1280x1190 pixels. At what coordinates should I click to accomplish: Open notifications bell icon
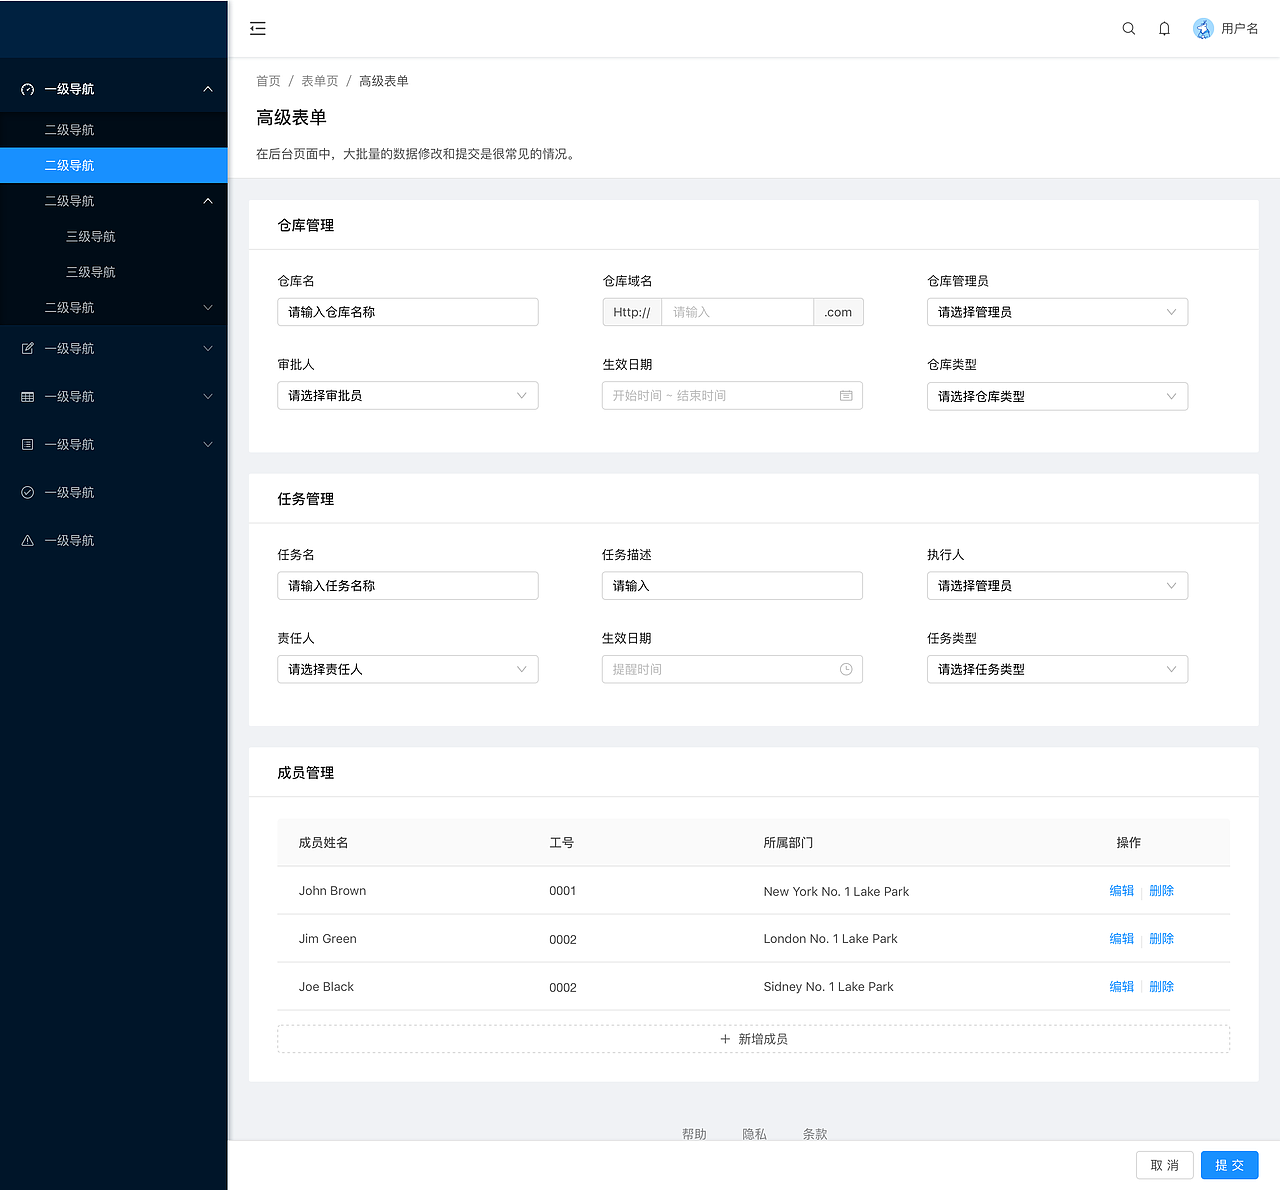[1165, 29]
